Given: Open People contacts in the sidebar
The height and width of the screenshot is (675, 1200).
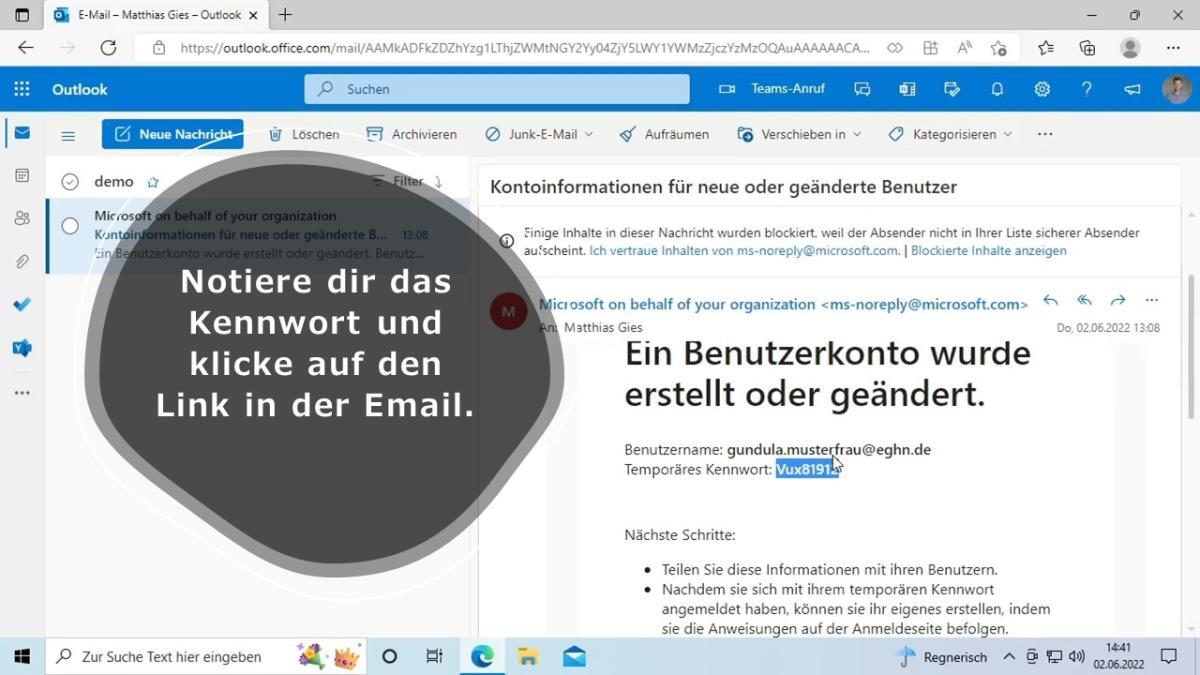Looking at the screenshot, I should tap(22, 218).
